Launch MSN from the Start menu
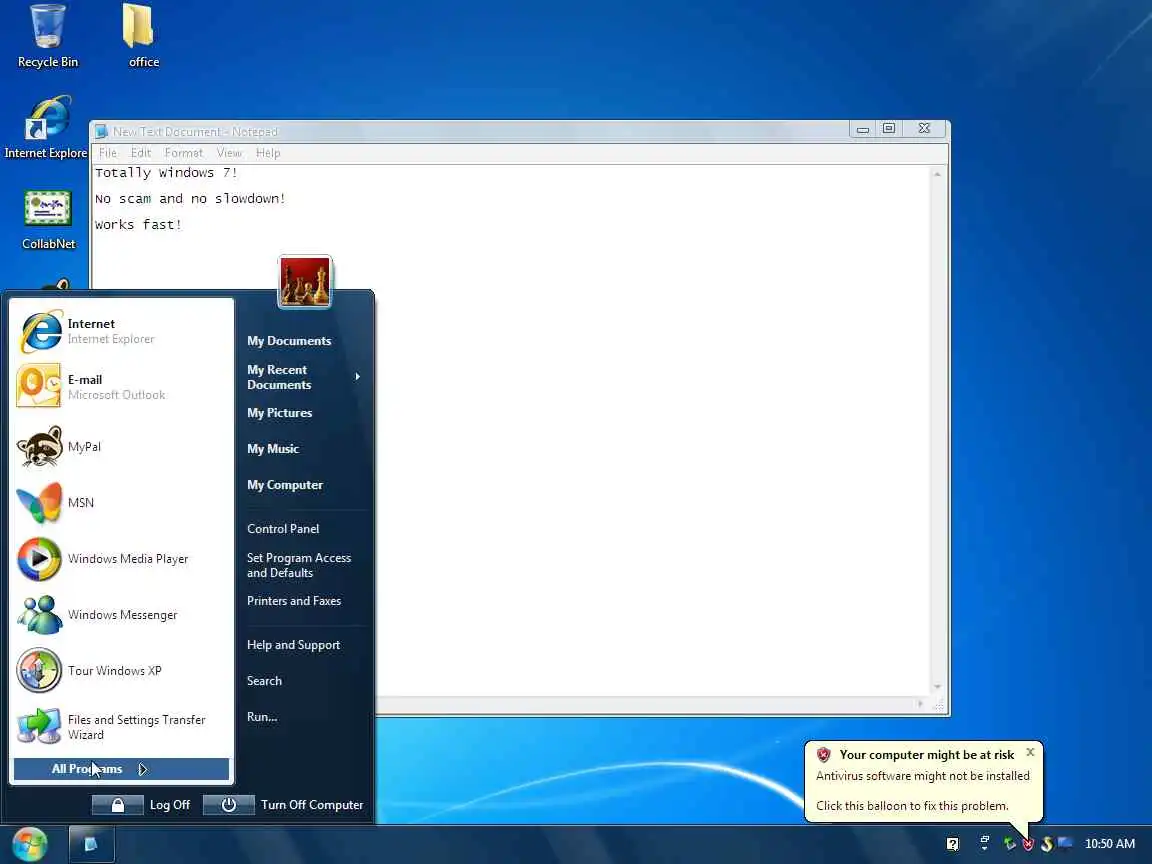 pos(121,503)
